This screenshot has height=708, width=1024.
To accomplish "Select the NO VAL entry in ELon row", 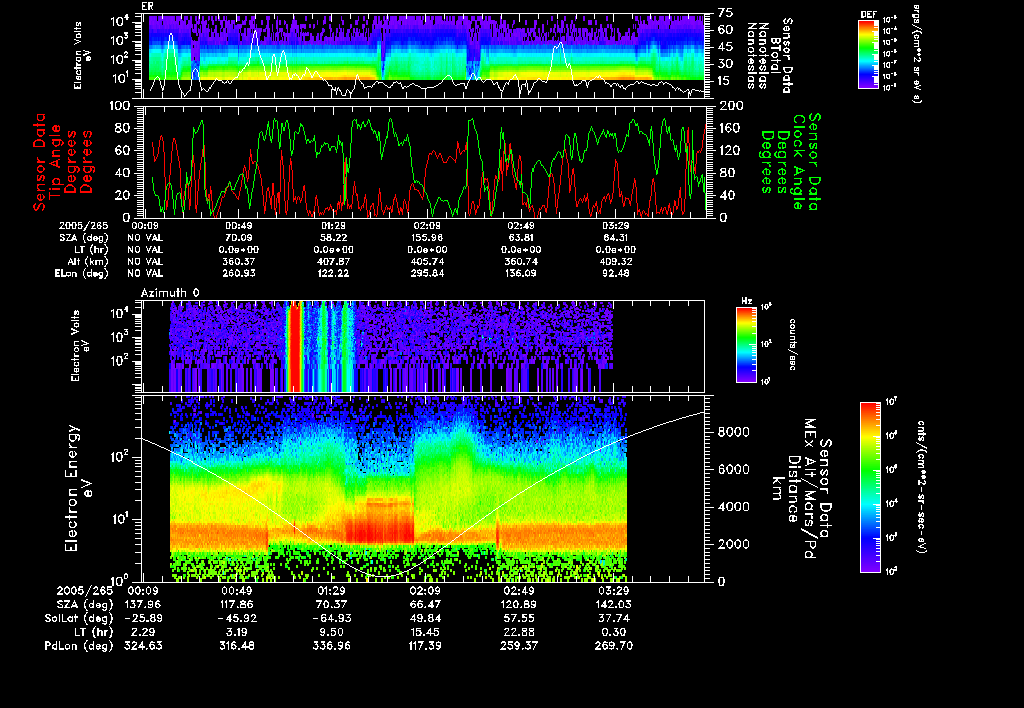I will coord(145,274).
